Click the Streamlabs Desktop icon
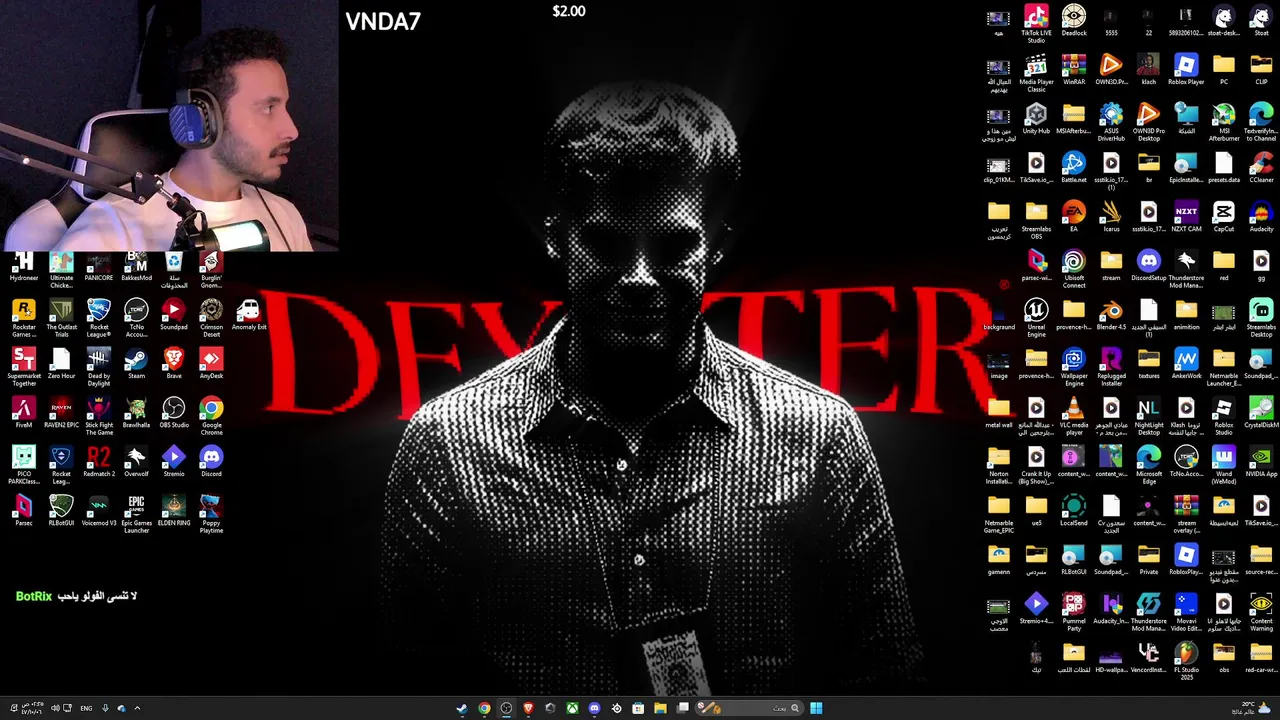 pyautogui.click(x=1261, y=318)
